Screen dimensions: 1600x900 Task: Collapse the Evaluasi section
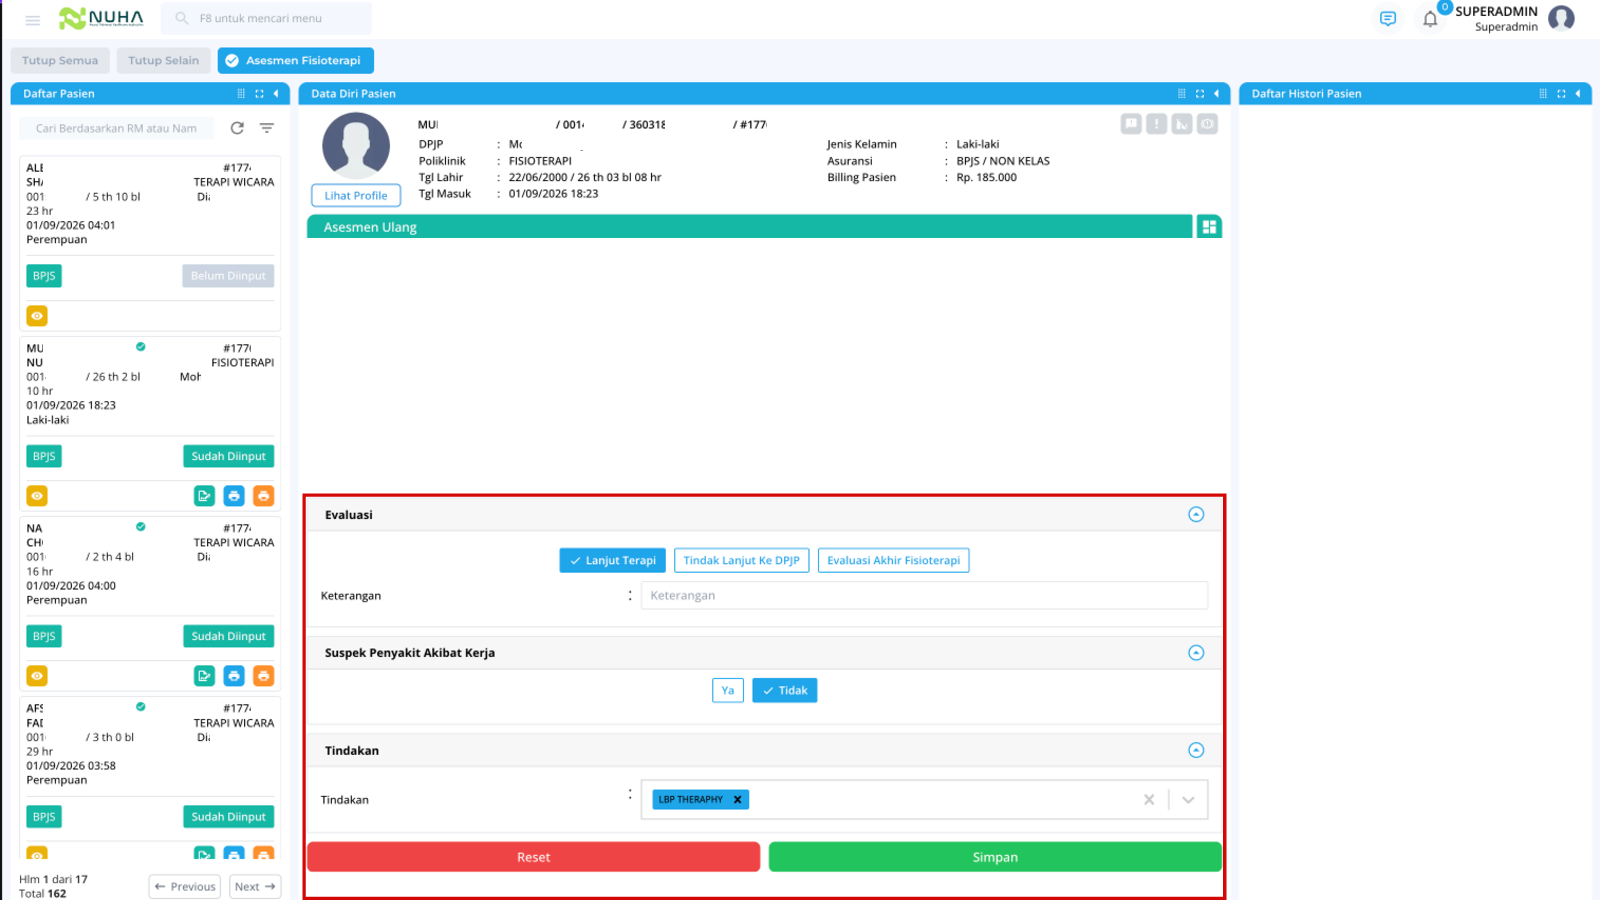tap(1196, 514)
